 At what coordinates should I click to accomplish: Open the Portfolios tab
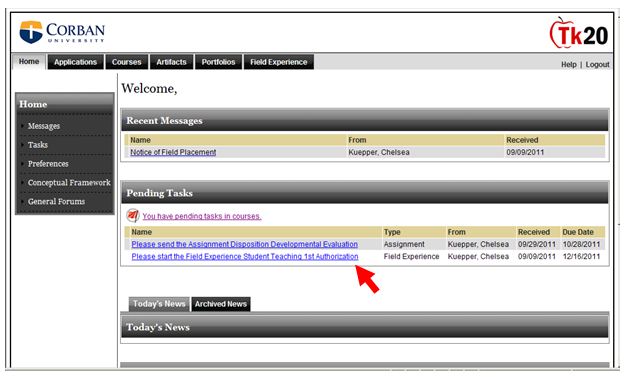point(218,62)
